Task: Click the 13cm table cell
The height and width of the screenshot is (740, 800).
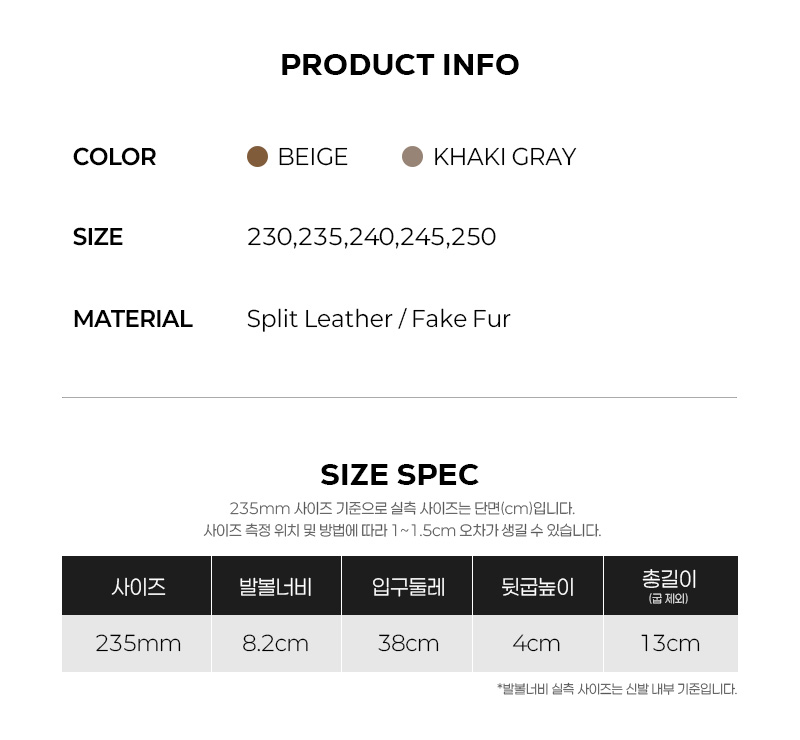Action: pos(670,644)
